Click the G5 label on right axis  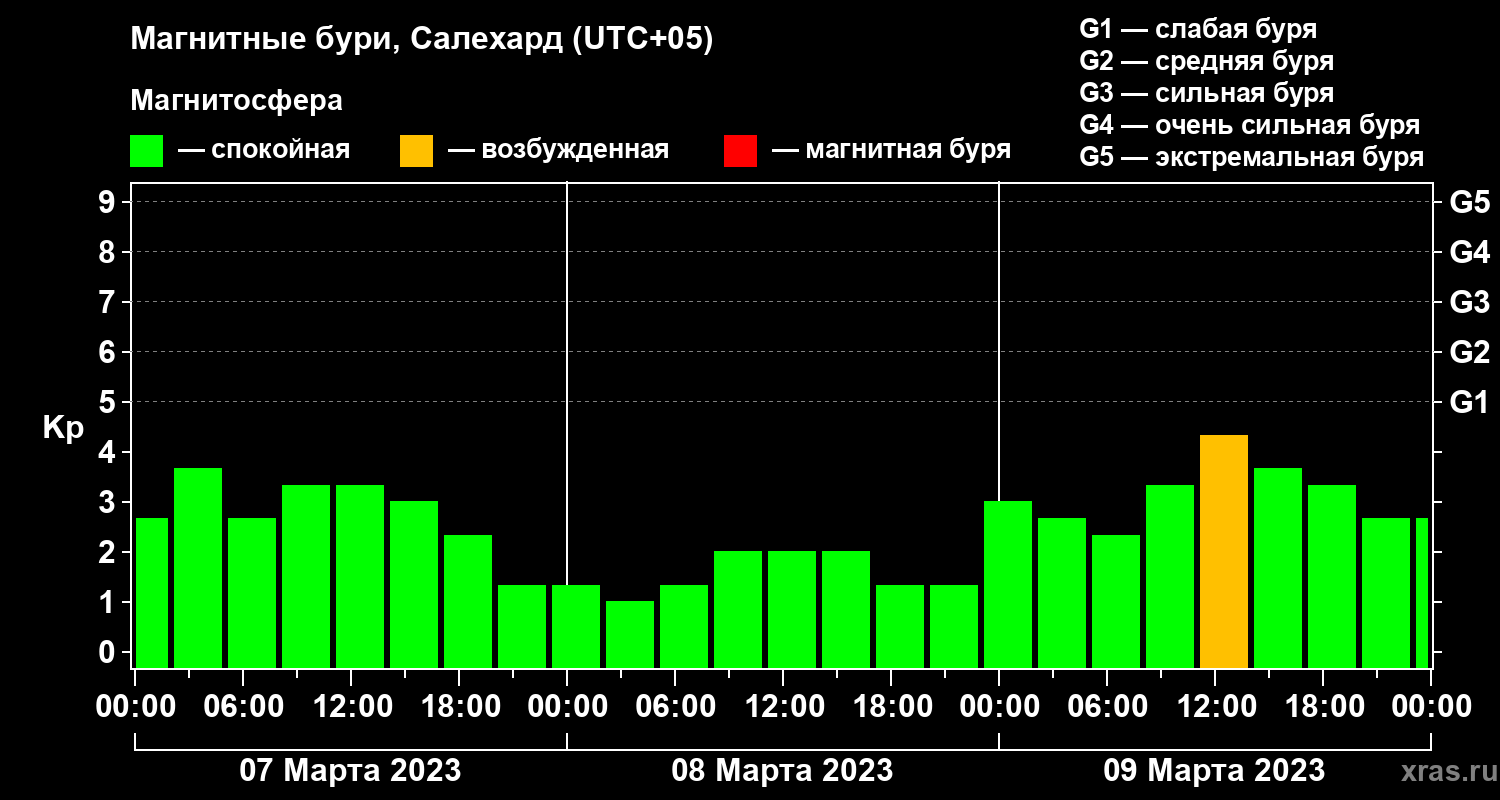click(1469, 202)
